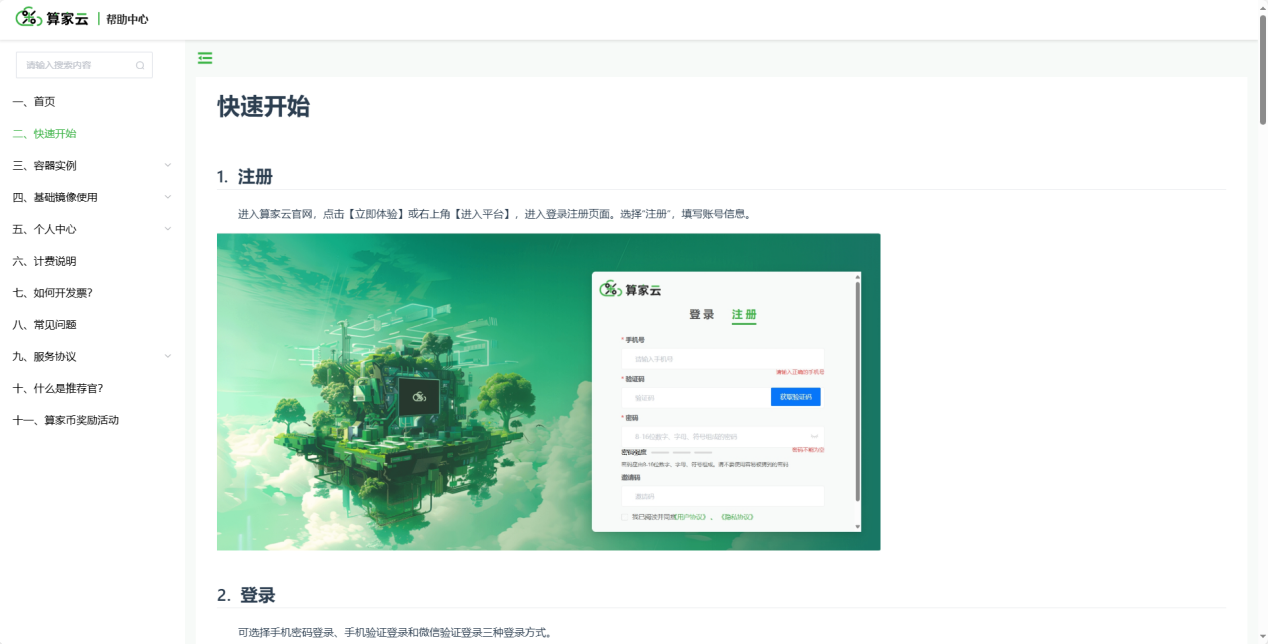Go to 七、如何开发票? page
This screenshot has width=1268, height=644.
[x=52, y=293]
